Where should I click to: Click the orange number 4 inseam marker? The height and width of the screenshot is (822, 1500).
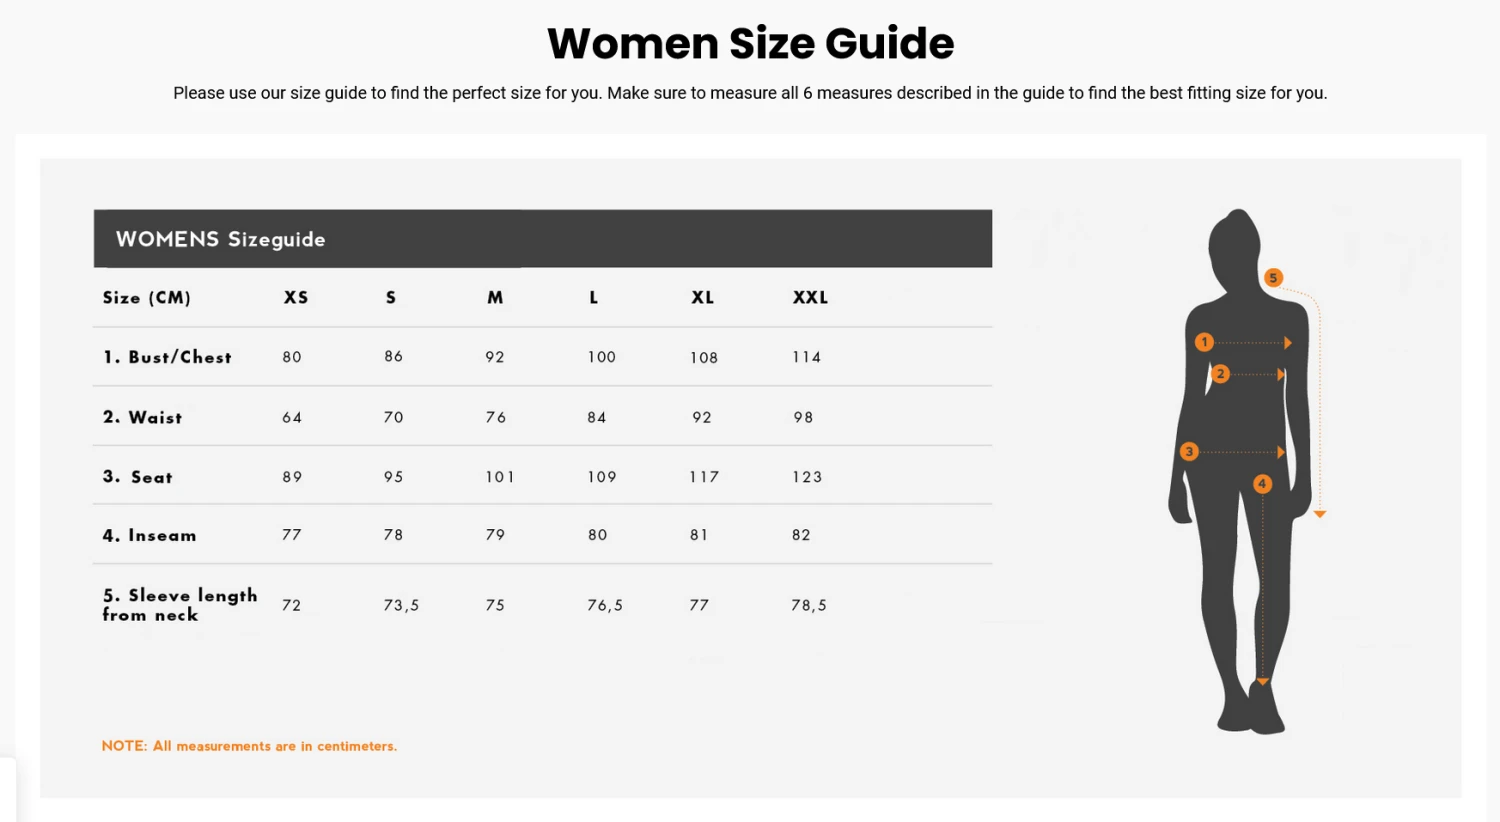(x=1262, y=484)
